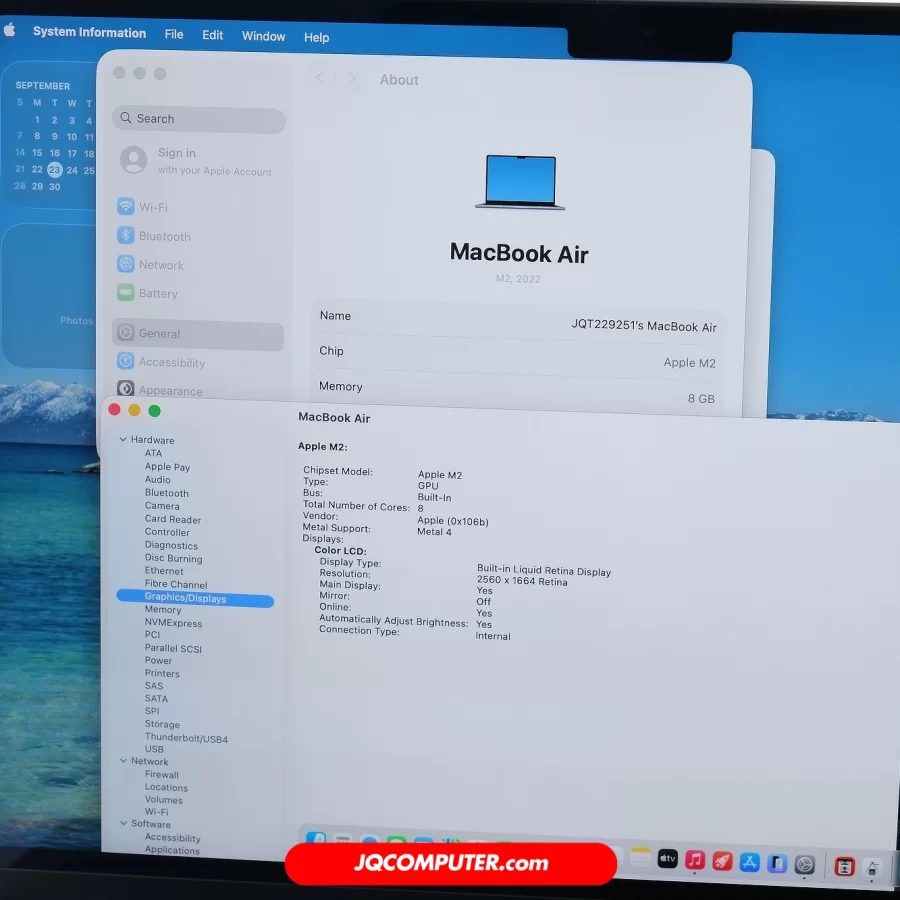Screen dimensions: 900x900
Task: Open the Accessibility icon in Settings sidebar
Action: (126, 360)
